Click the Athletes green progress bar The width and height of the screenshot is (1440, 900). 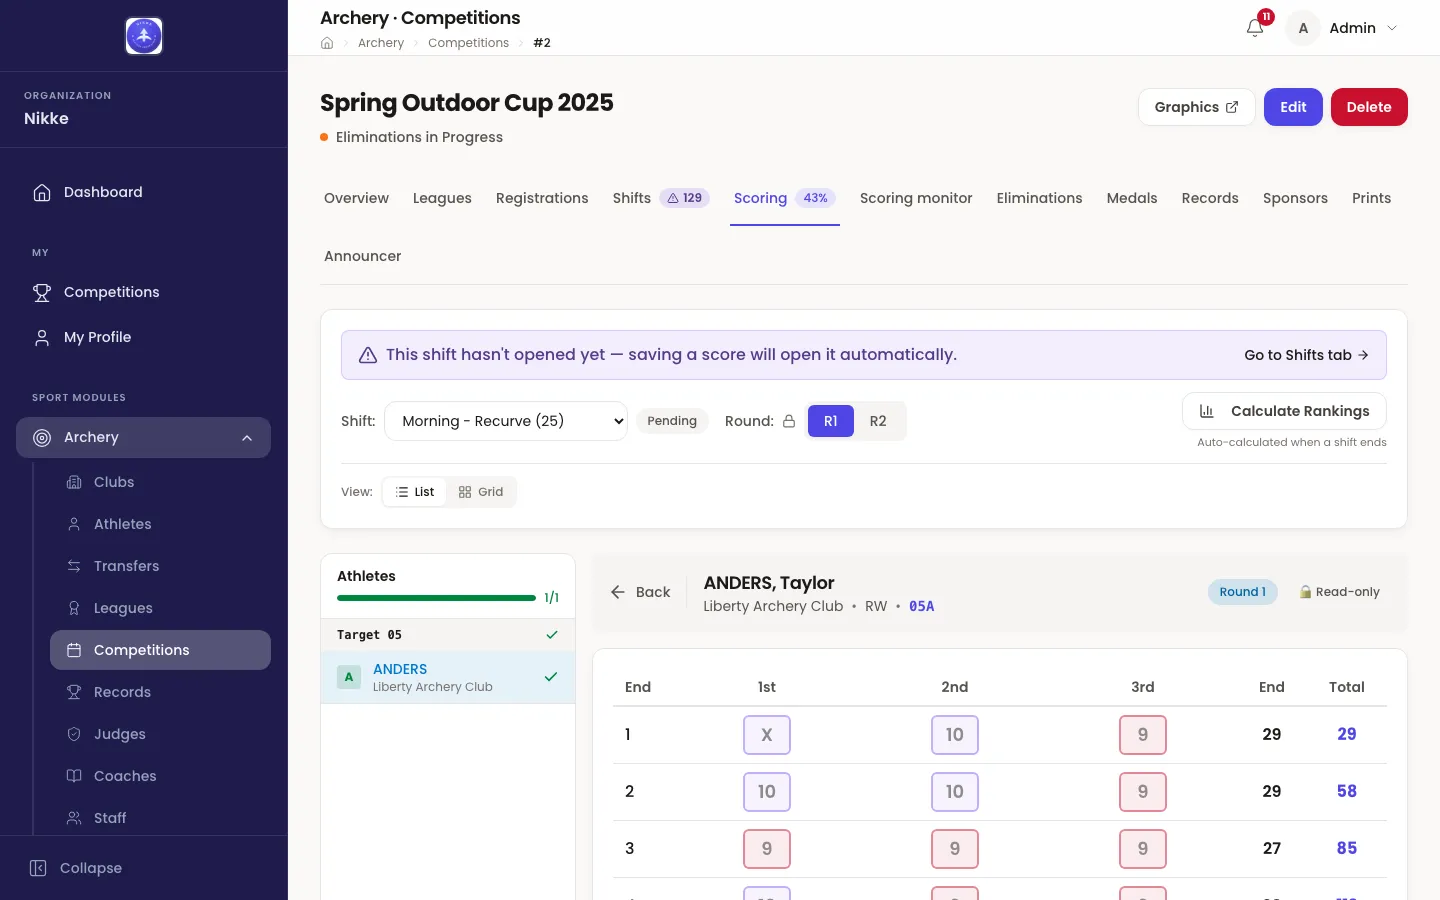(x=436, y=598)
